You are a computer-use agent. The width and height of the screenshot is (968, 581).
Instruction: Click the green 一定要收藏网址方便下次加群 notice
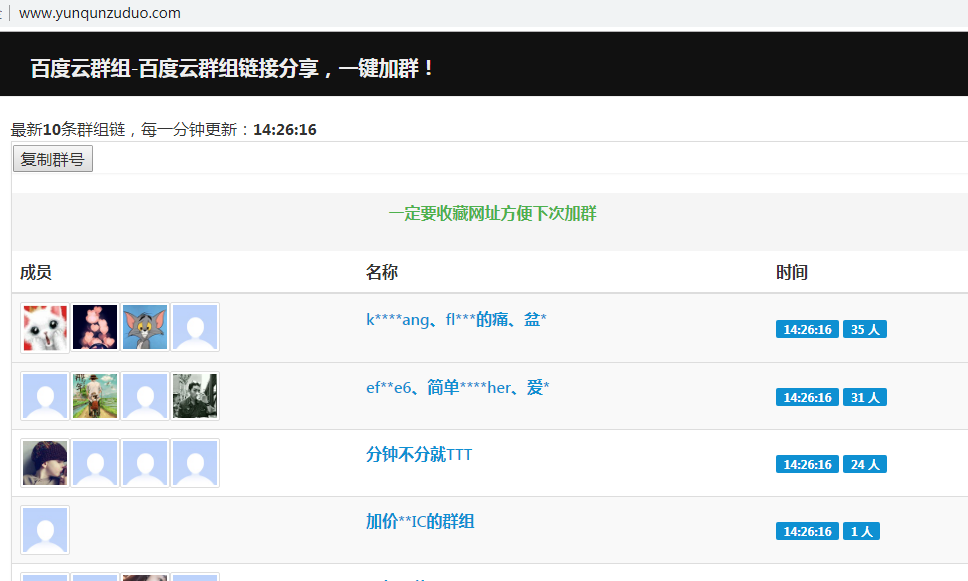493,214
